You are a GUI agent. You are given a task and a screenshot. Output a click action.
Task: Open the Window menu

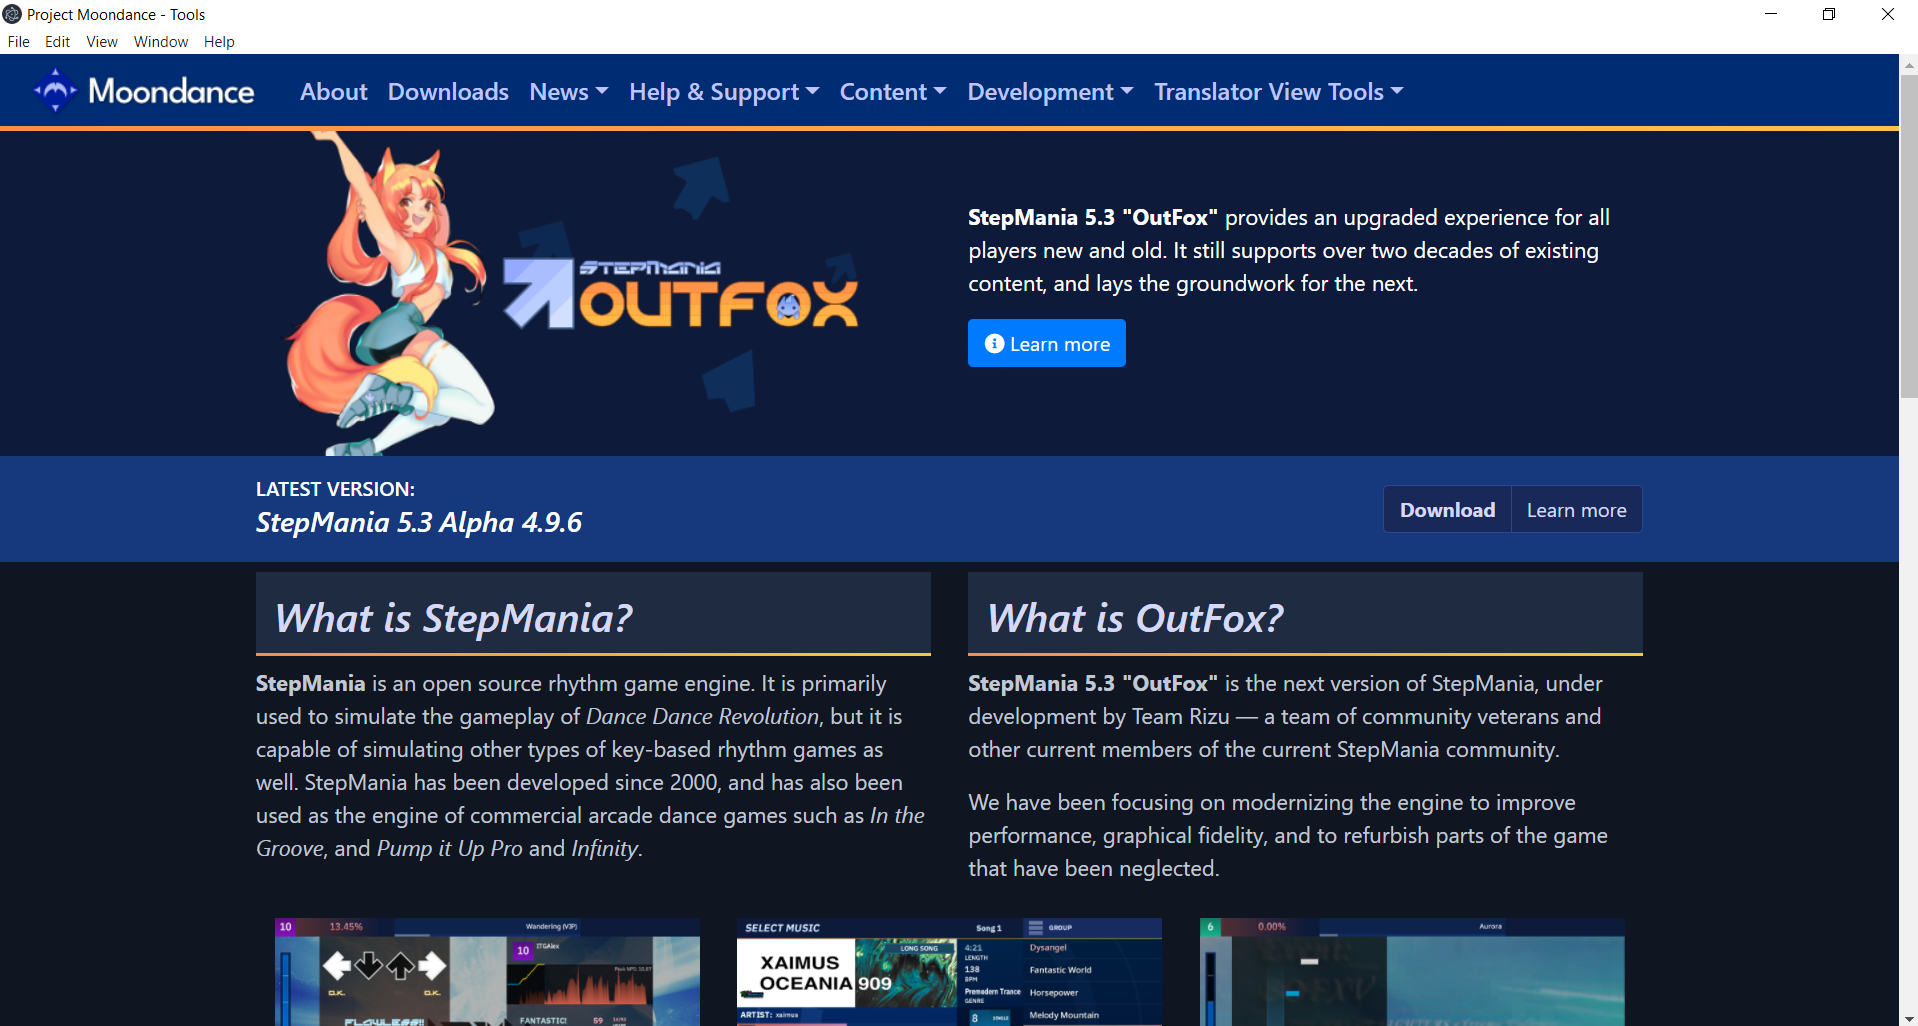click(x=160, y=42)
